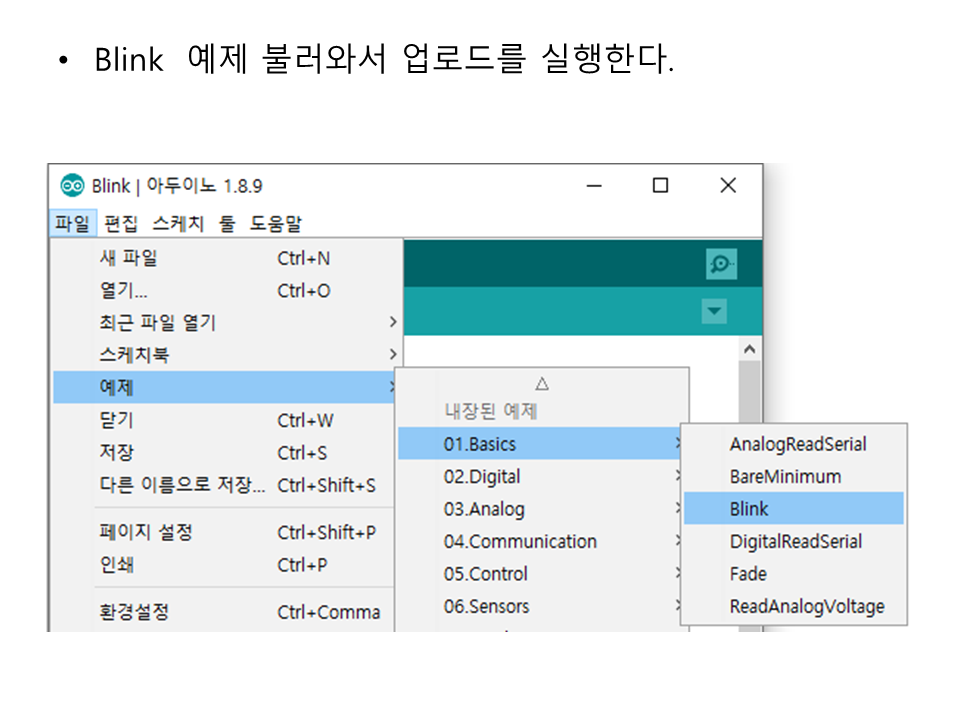
Task: Open the 스케치 menu
Action: [178, 223]
